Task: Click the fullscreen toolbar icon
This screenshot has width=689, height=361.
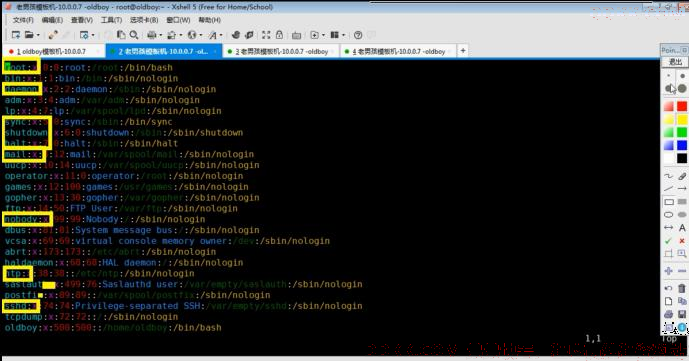Action: tap(266, 35)
